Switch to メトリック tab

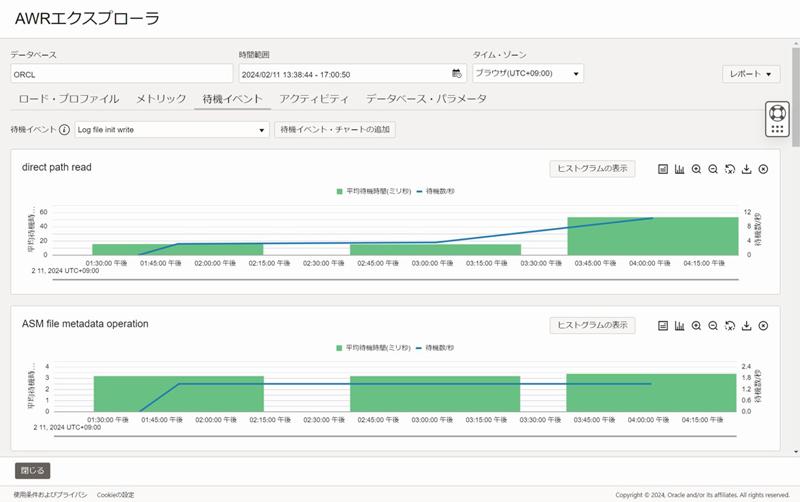[161, 98]
